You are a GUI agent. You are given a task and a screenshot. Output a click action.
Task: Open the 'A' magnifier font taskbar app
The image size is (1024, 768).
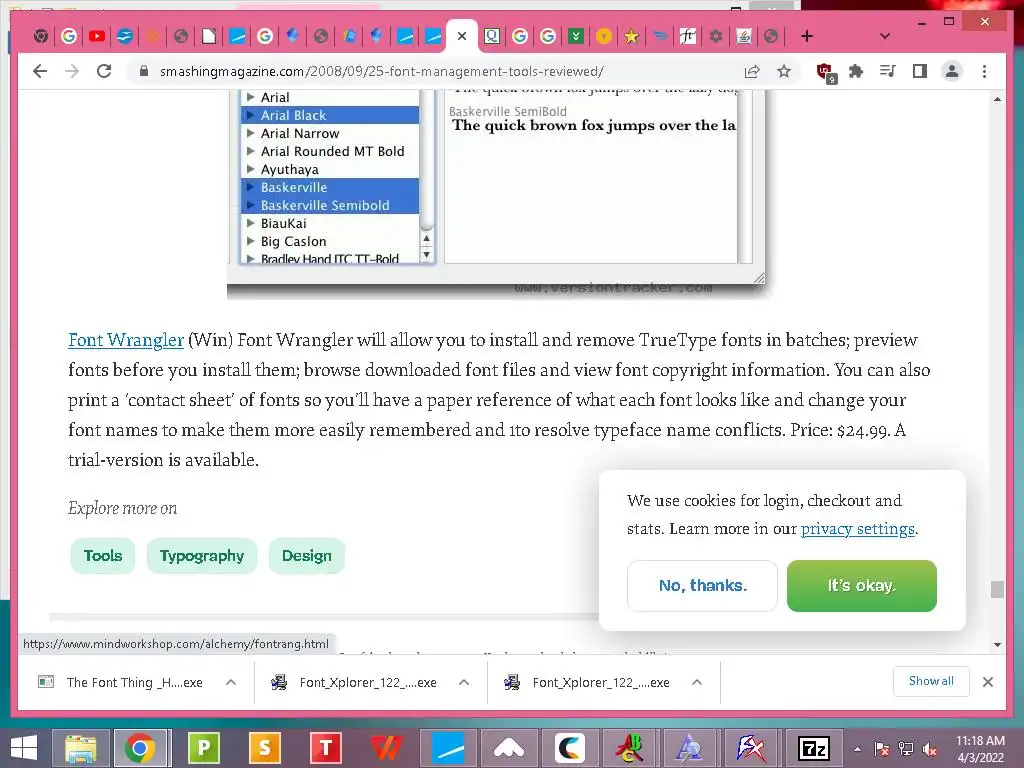pyautogui.click(x=690, y=748)
